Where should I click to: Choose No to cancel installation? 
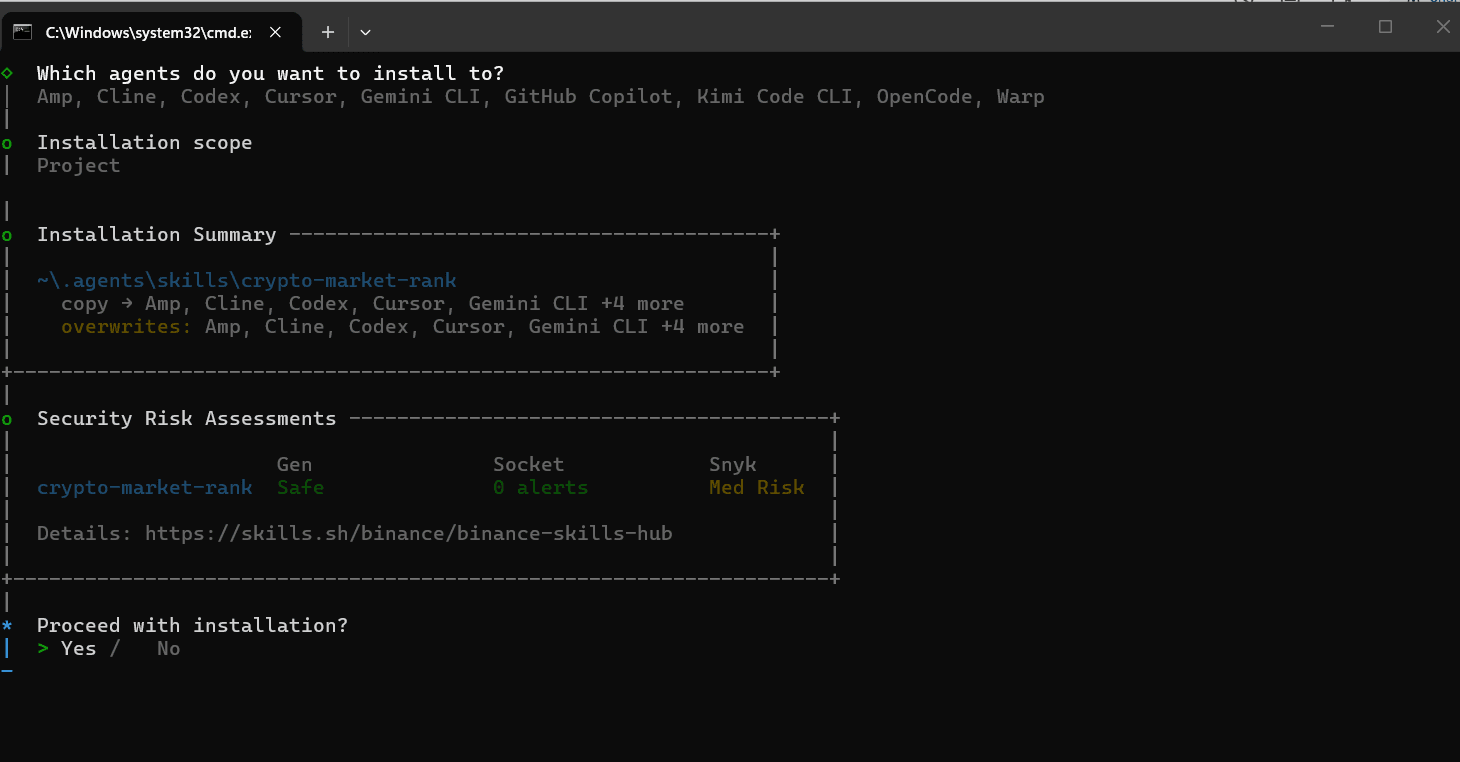tap(168, 649)
